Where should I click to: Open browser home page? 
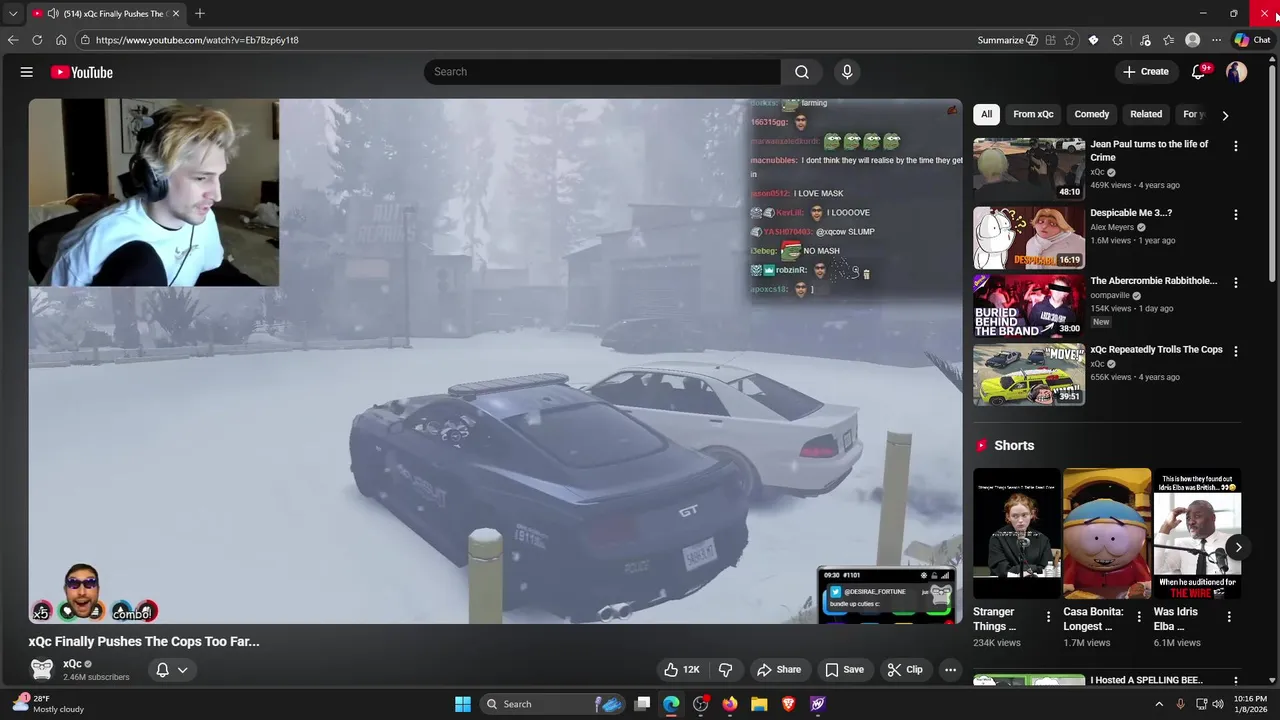(61, 40)
